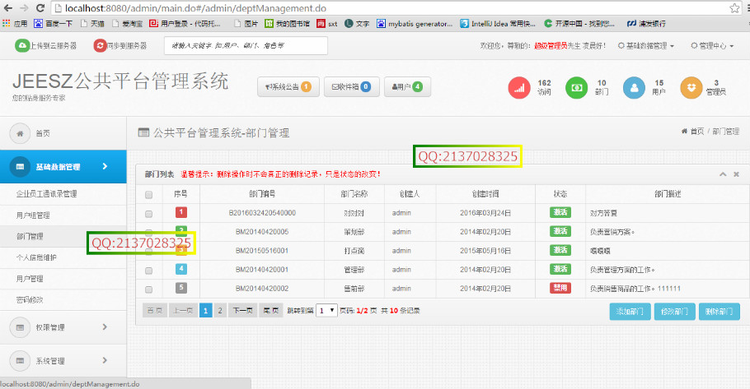Click the red visits statistics circle icon
Screen dimensions: 750x389
pyautogui.click(x=519, y=88)
